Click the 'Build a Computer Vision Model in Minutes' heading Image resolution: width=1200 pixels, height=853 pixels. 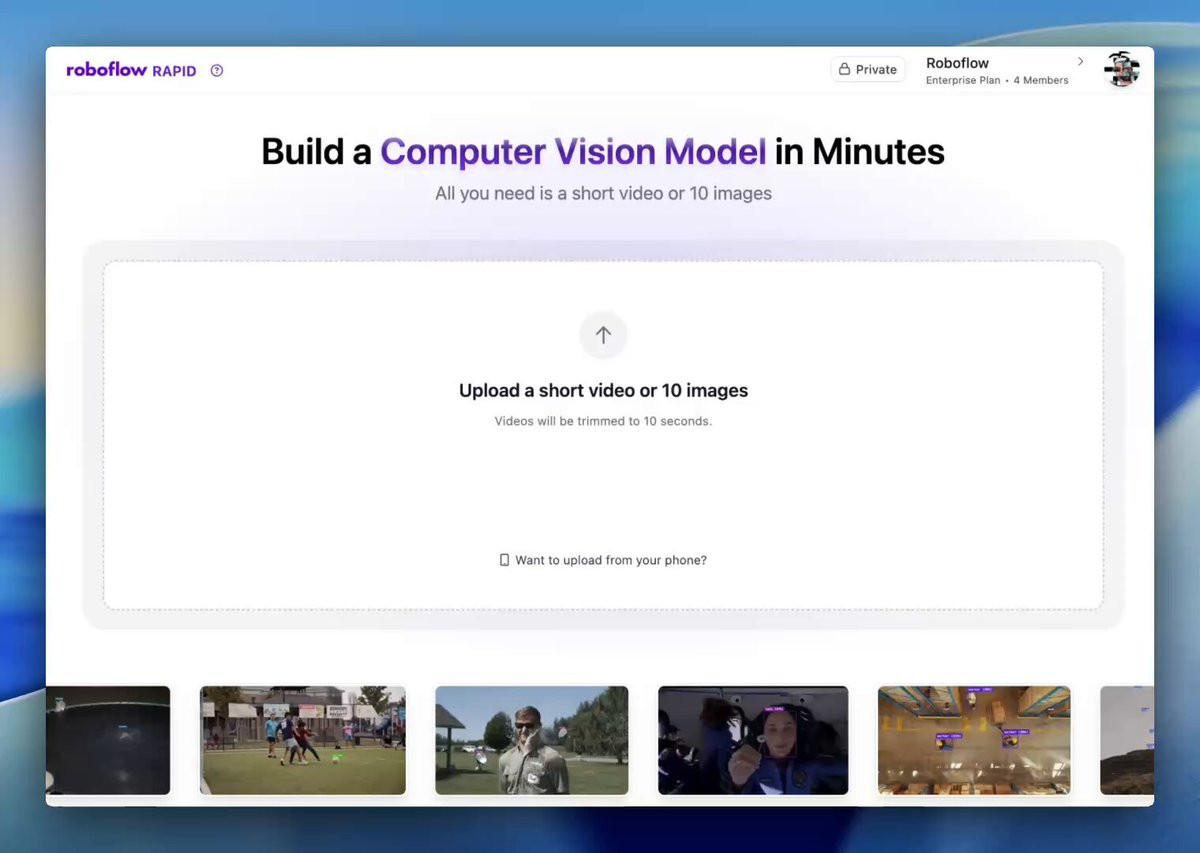point(603,152)
